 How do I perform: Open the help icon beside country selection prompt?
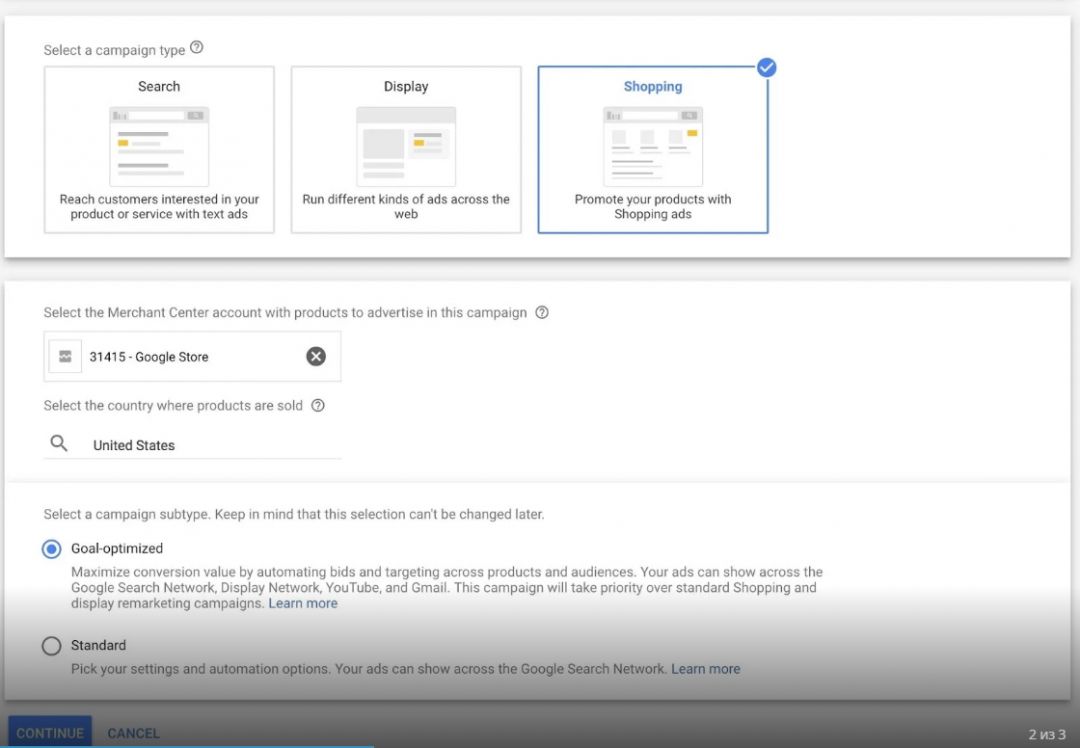click(317, 405)
